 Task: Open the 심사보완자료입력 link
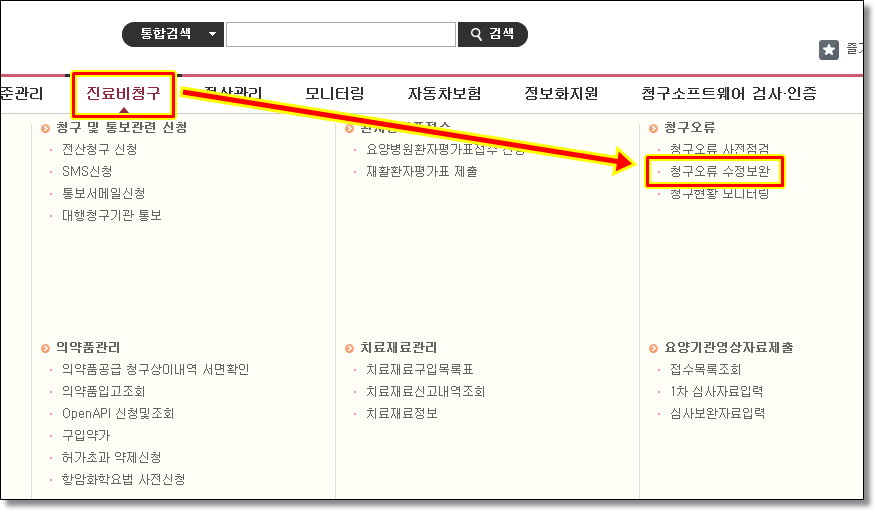click(x=717, y=413)
